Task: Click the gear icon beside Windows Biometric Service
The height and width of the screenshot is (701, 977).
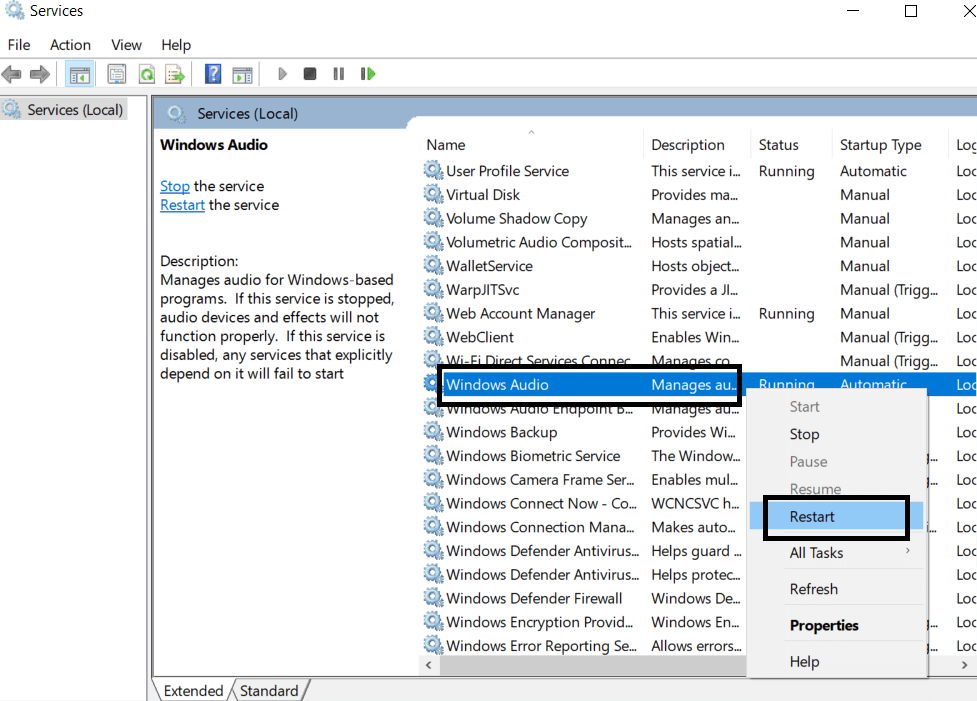Action: pos(433,455)
